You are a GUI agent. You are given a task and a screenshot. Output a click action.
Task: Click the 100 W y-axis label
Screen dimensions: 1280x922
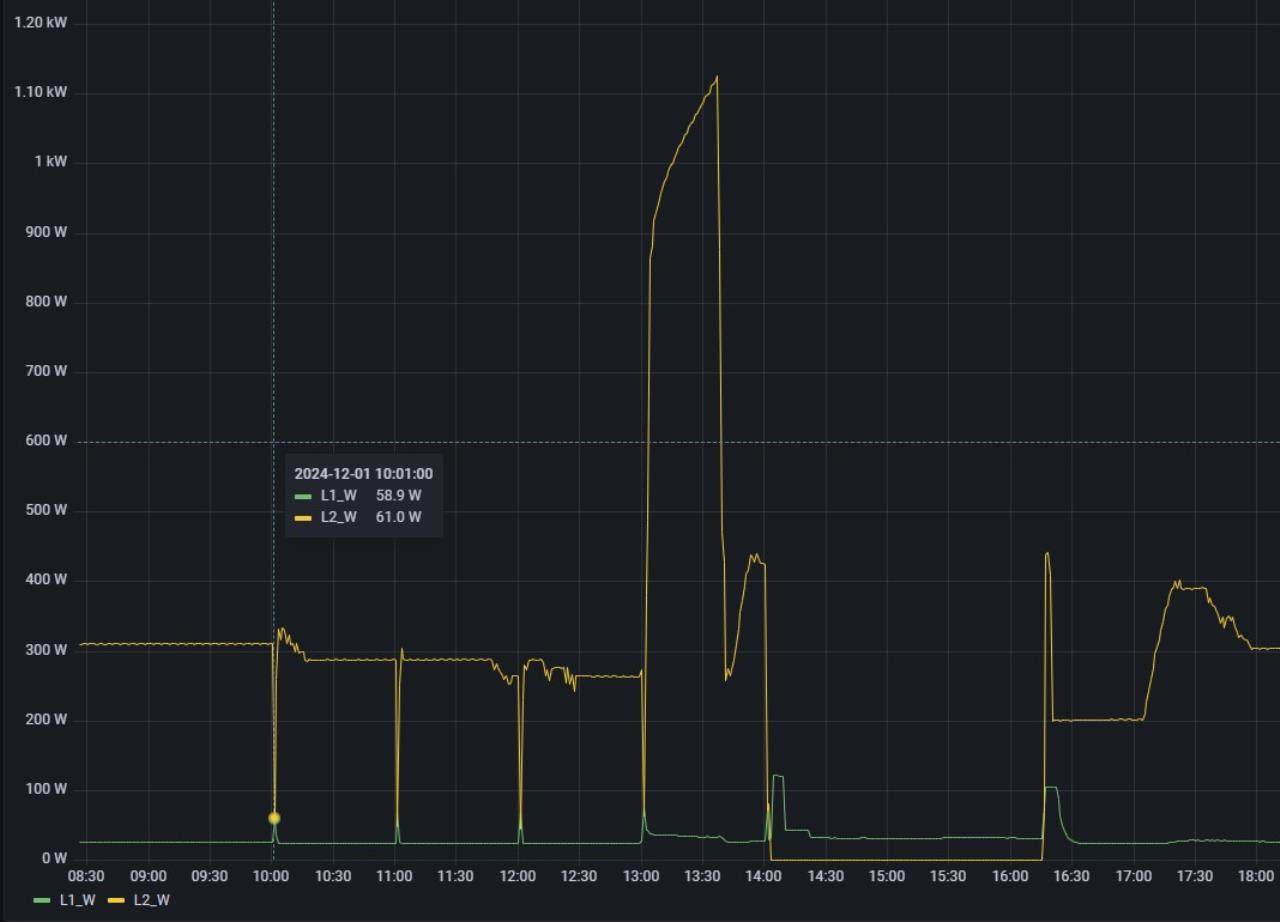pos(47,788)
